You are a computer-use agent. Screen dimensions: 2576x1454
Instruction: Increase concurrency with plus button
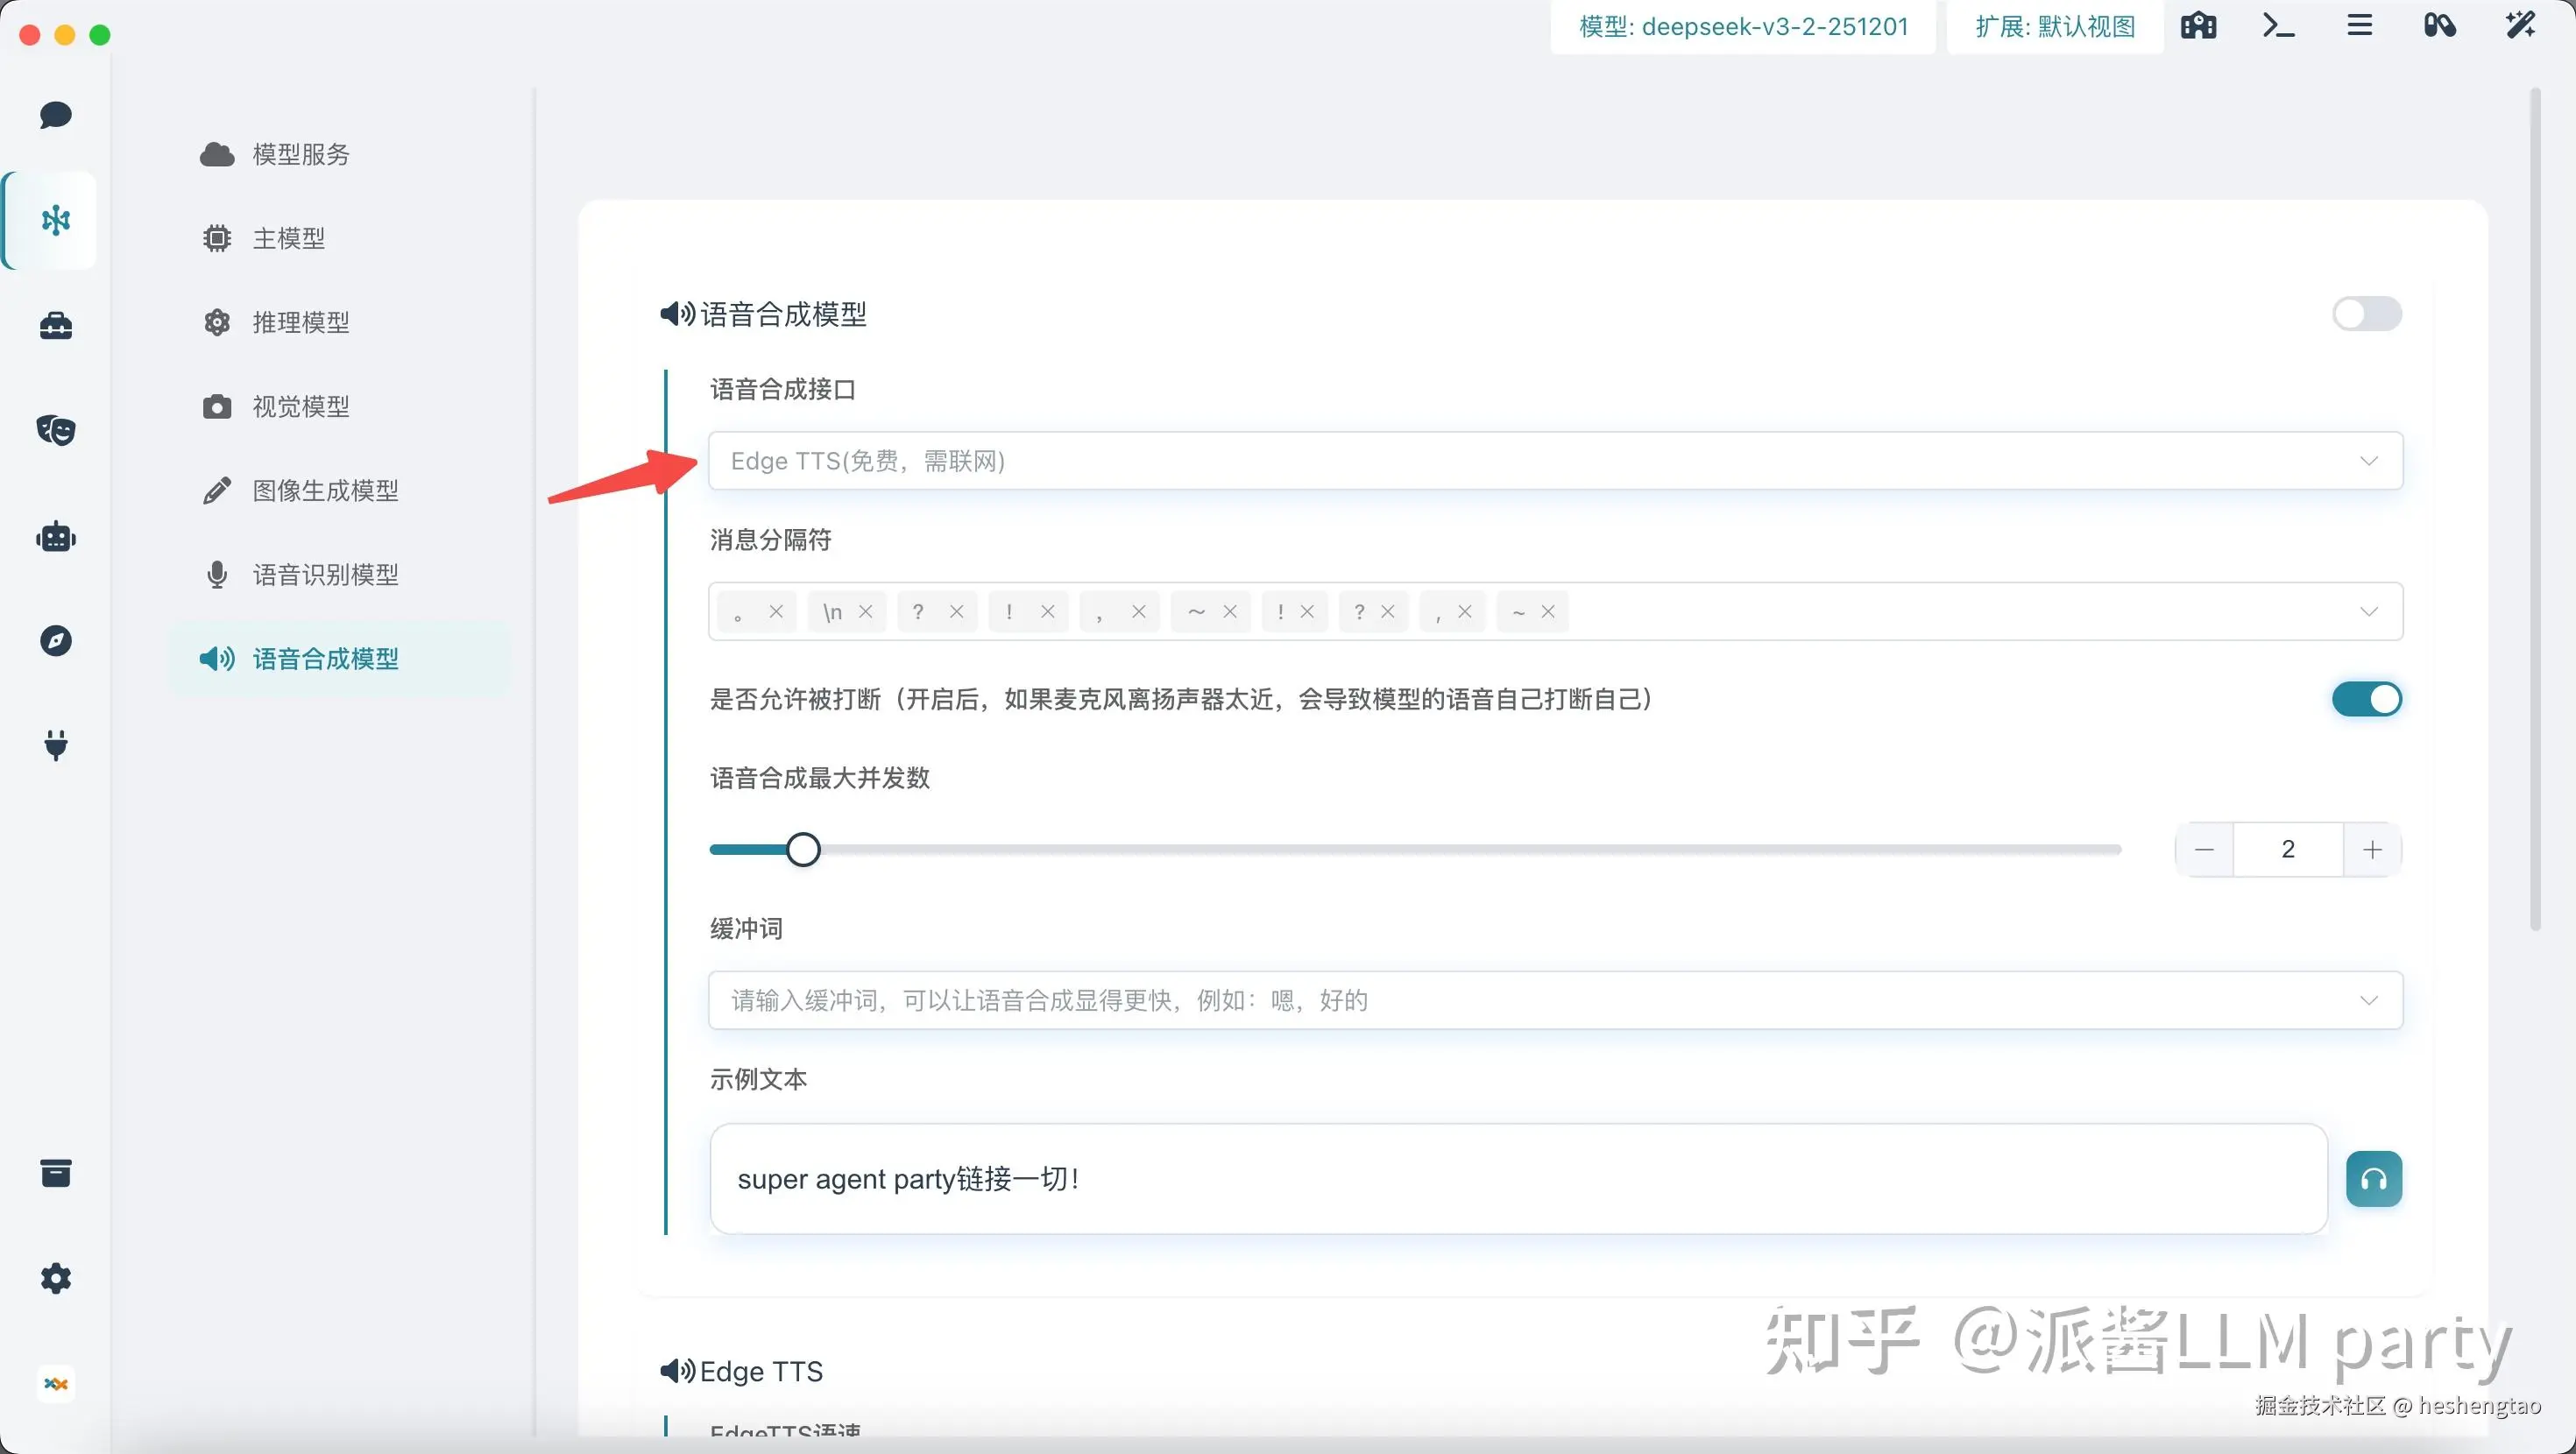click(x=2372, y=850)
